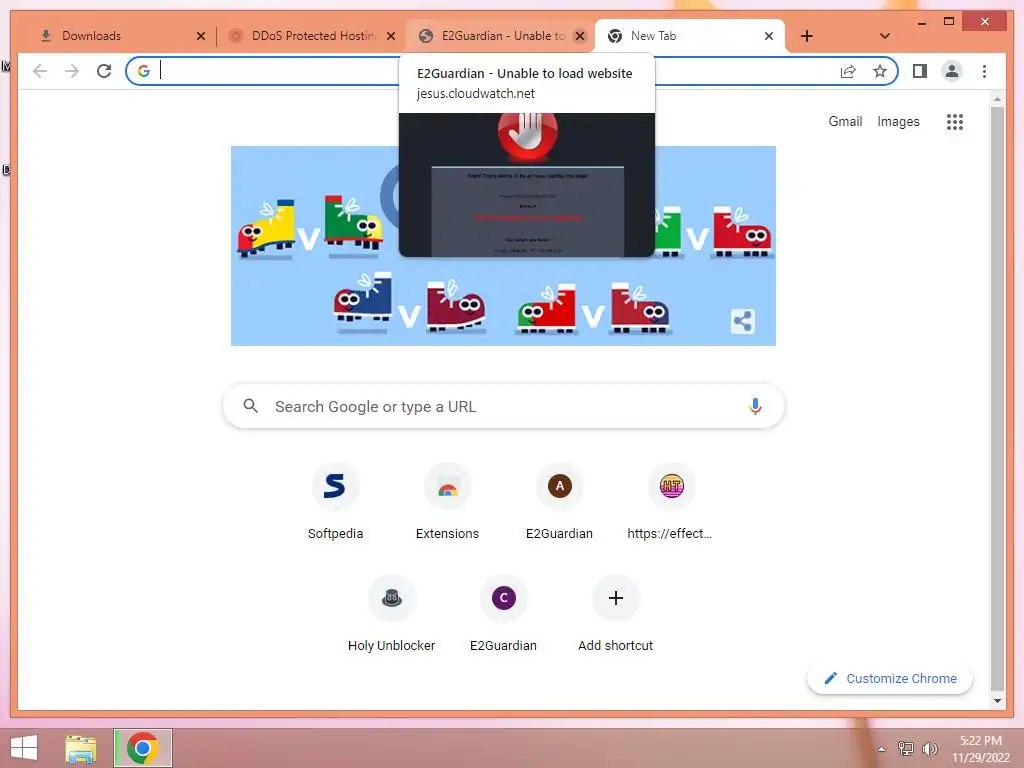Open the https://effect... shortcut
The height and width of the screenshot is (768, 1024).
[x=671, y=502]
